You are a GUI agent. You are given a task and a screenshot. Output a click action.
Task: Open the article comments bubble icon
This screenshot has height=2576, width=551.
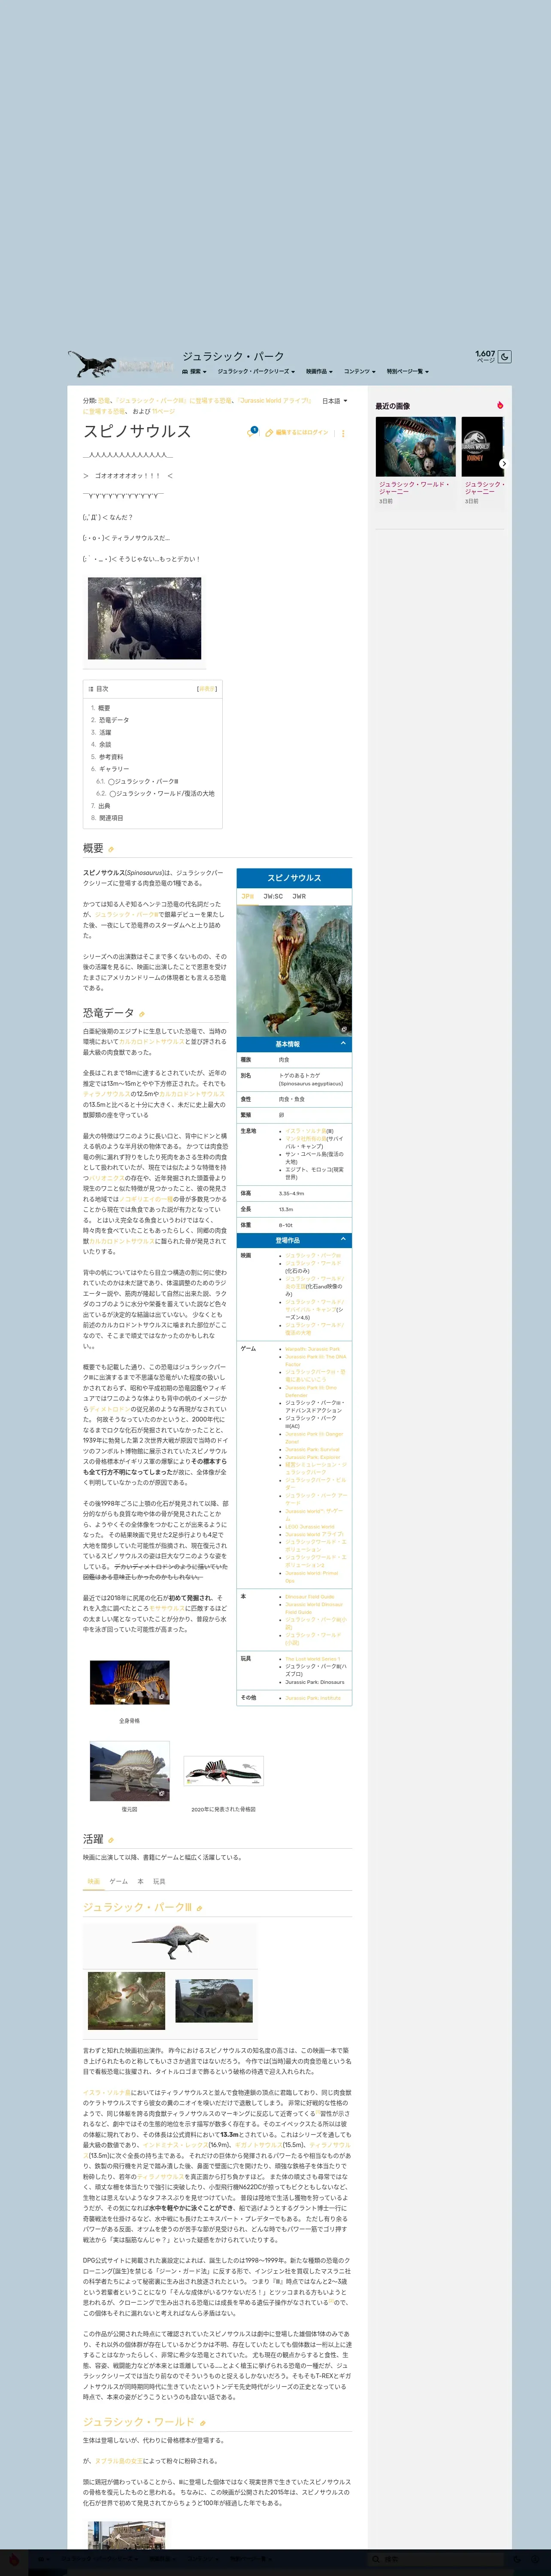tap(252, 433)
